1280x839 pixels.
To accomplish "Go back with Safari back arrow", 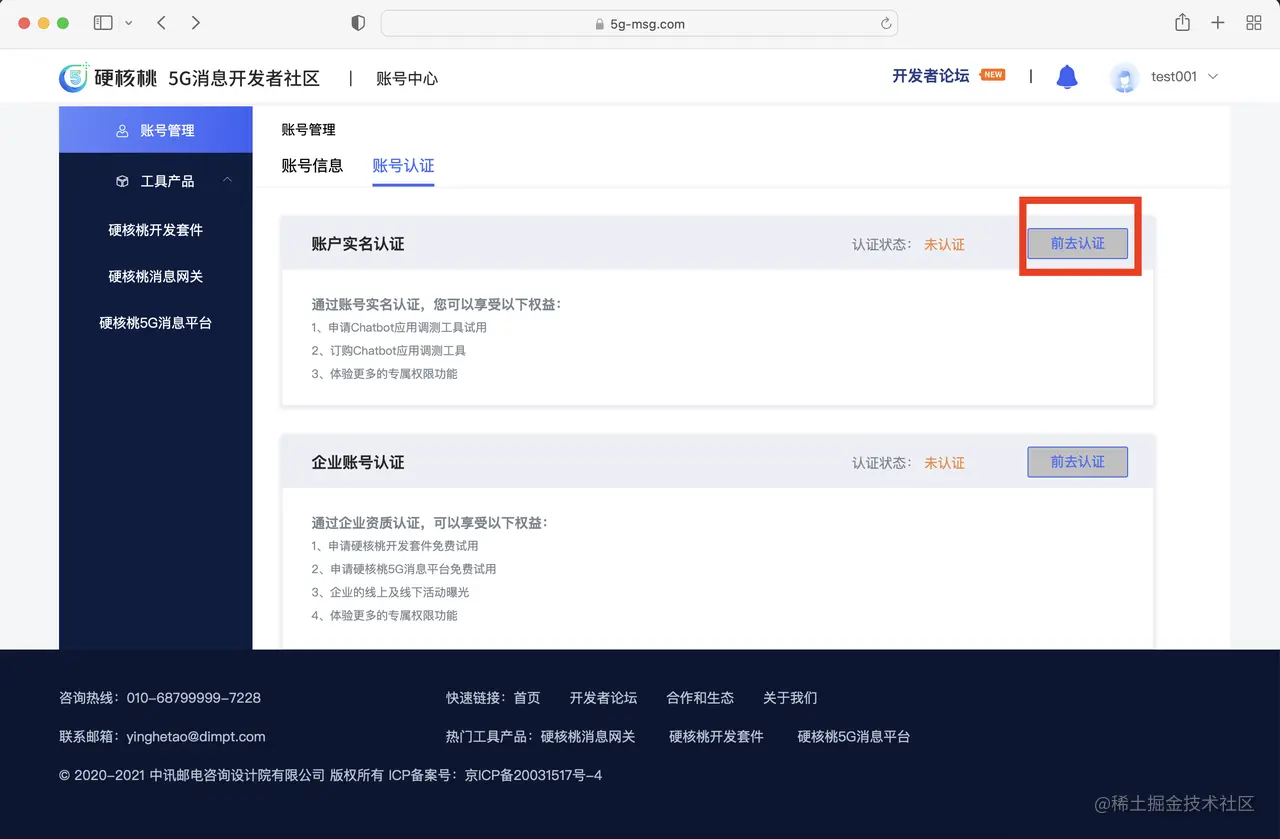I will (x=161, y=23).
